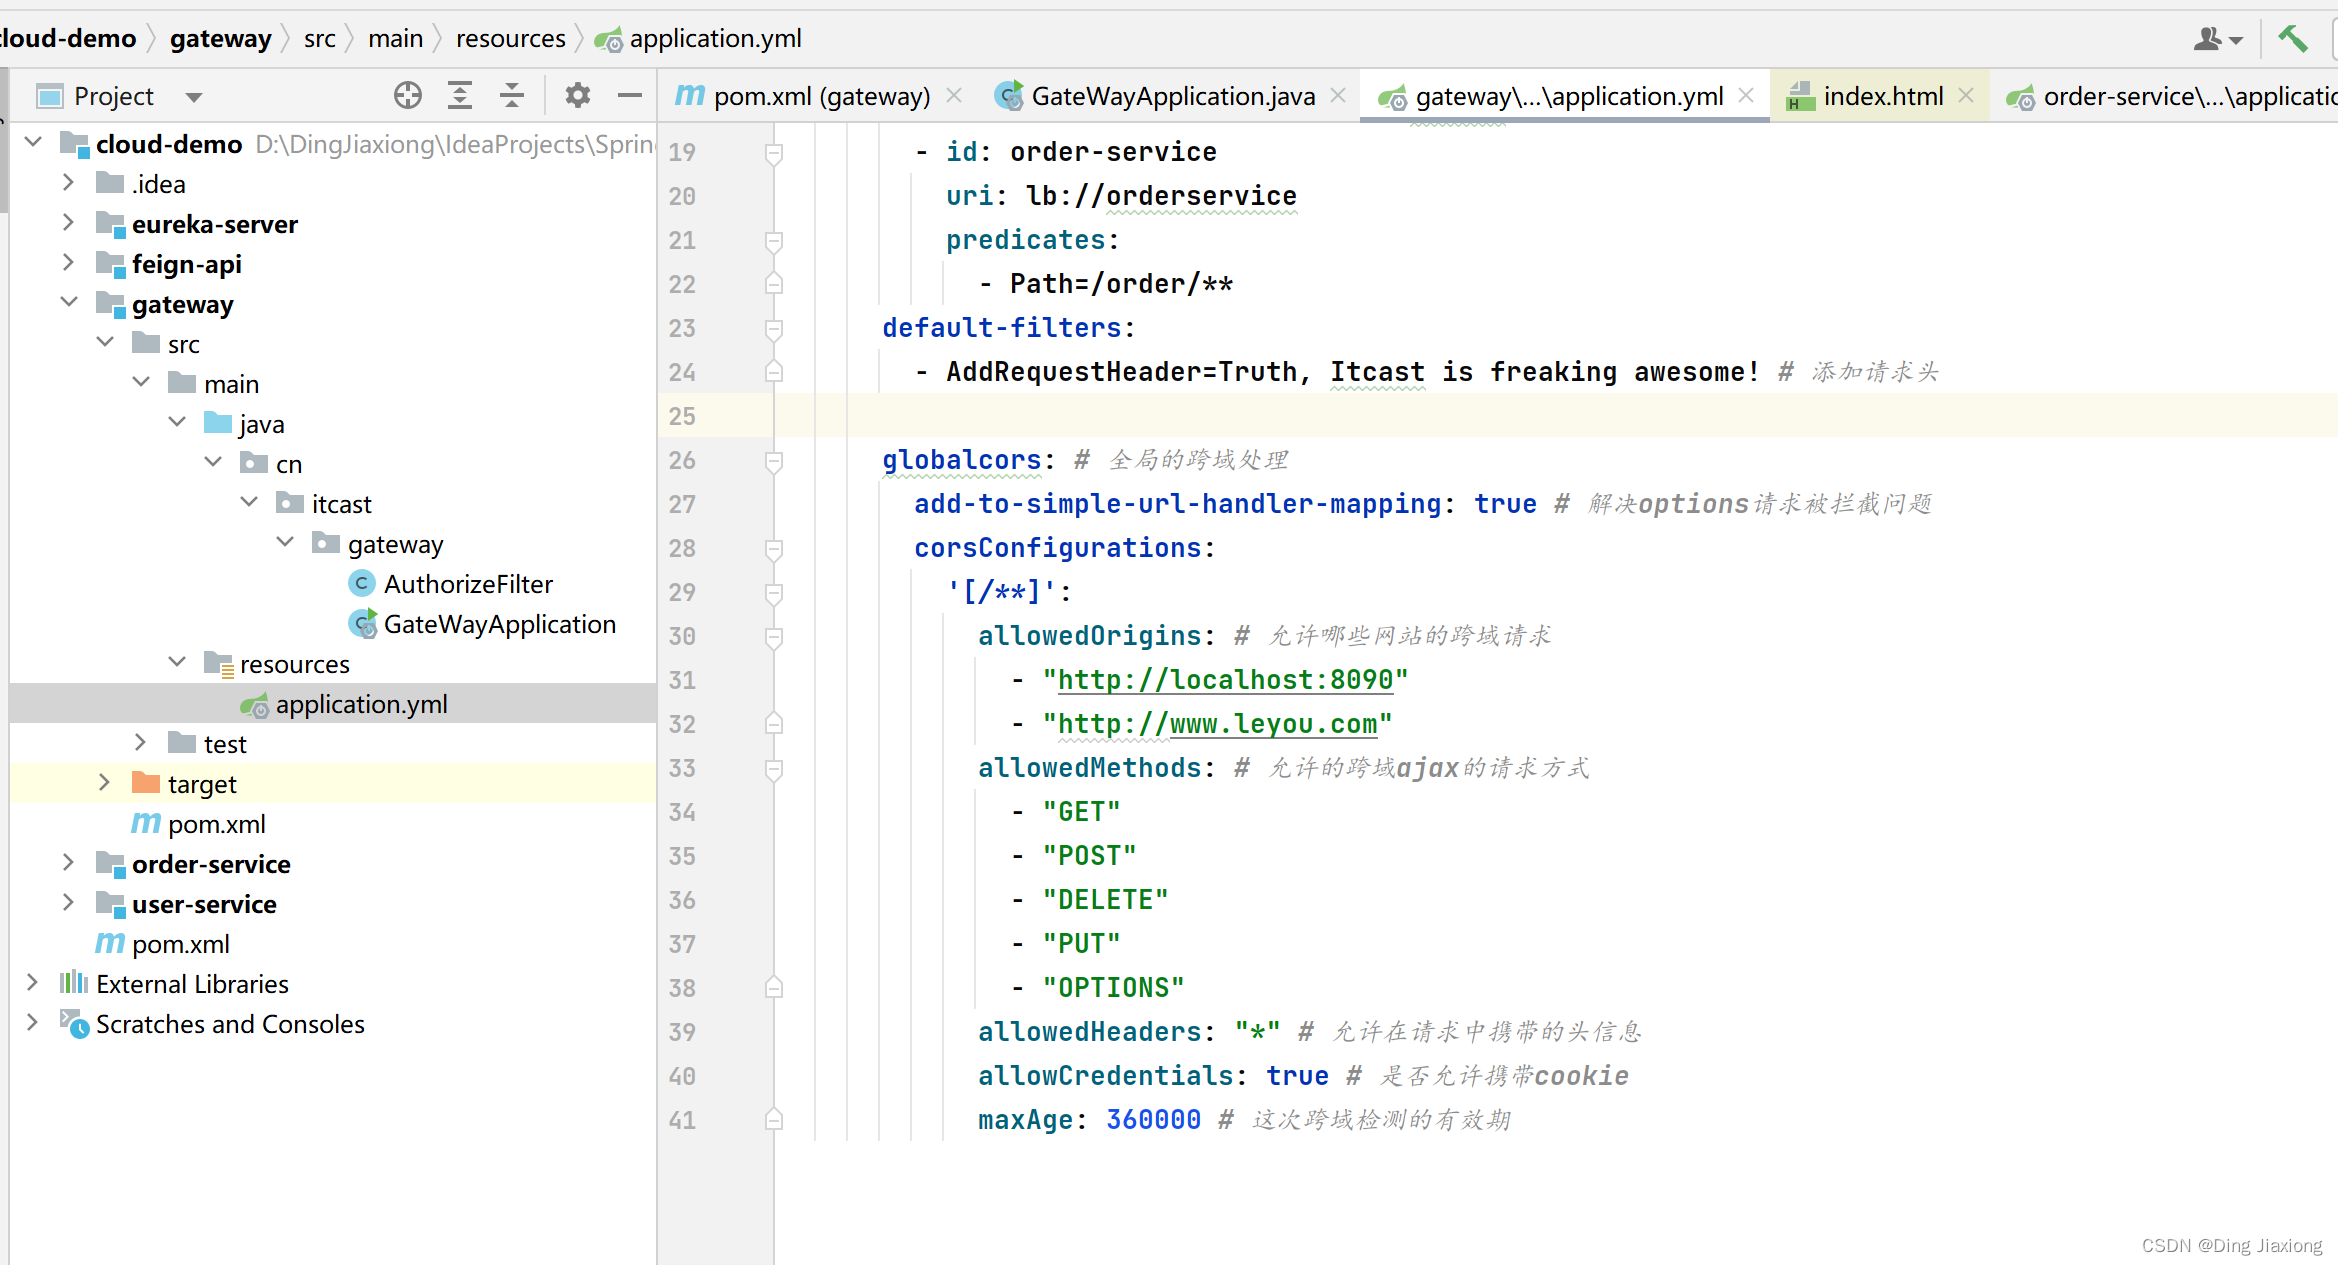Screen dimensions: 2338x1265
Task: Toggle code fold marker on line 26
Action: [x=773, y=461]
